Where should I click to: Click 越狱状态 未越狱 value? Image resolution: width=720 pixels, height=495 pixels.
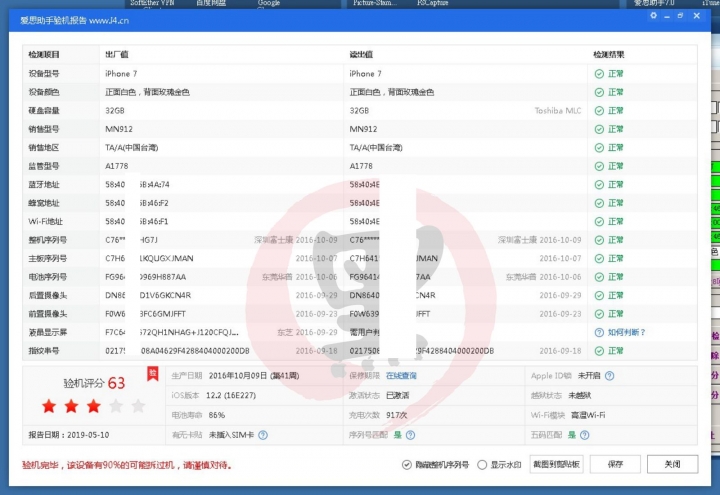pos(580,395)
